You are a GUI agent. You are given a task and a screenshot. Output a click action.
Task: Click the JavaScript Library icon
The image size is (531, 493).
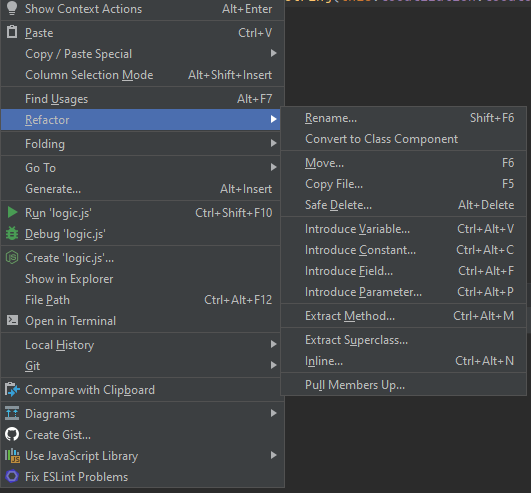(x=13, y=455)
